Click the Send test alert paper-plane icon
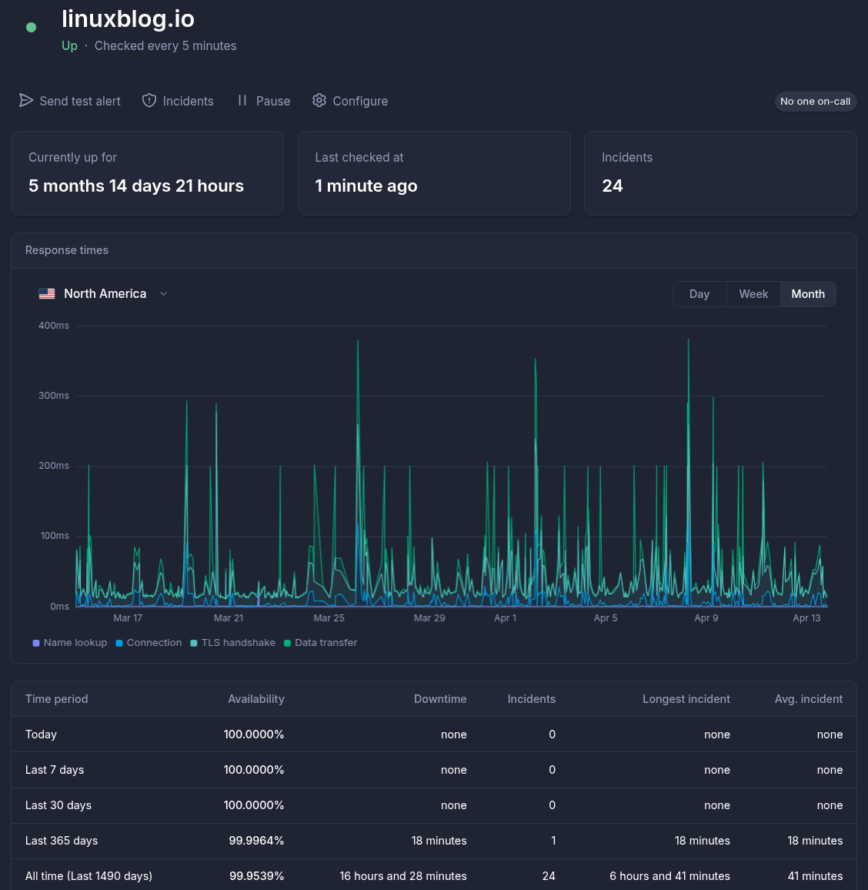Image resolution: width=868 pixels, height=890 pixels. pyautogui.click(x=26, y=100)
